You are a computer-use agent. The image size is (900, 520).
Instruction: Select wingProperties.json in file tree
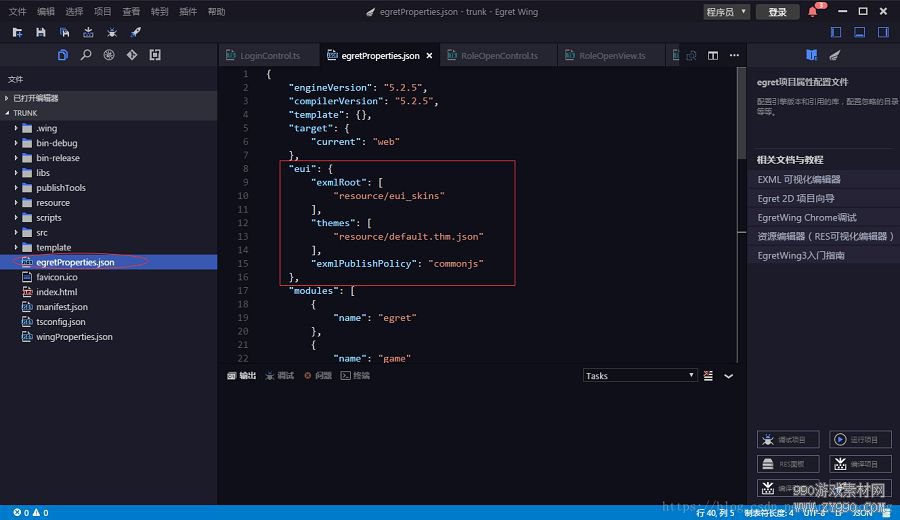pos(109,337)
